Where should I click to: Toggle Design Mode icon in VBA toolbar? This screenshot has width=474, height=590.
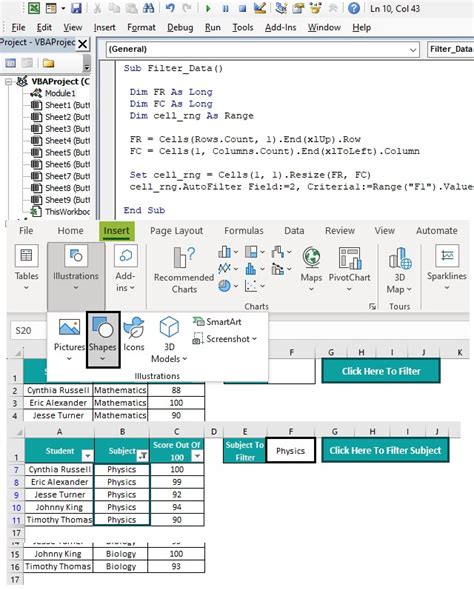click(x=260, y=8)
